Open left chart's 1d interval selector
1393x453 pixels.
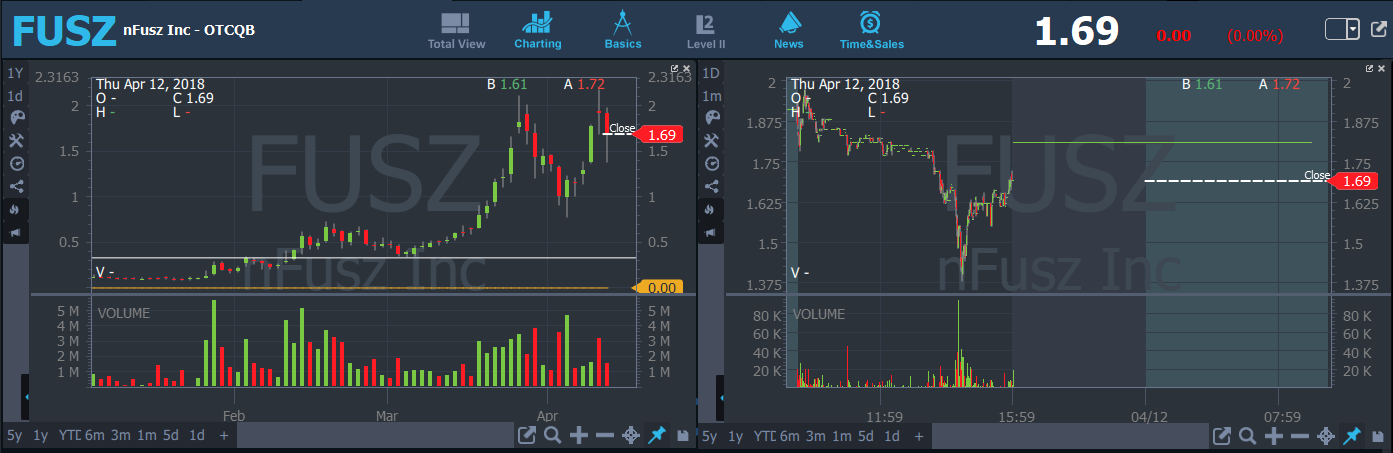pyautogui.click(x=15, y=96)
